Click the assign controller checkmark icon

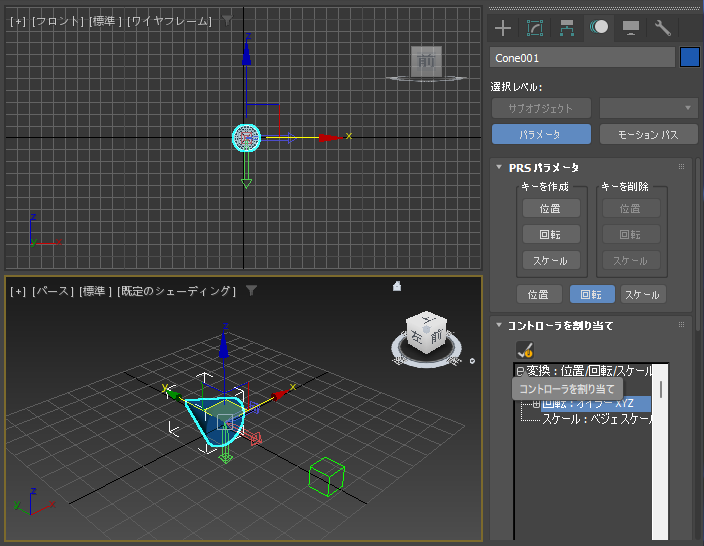pos(524,350)
